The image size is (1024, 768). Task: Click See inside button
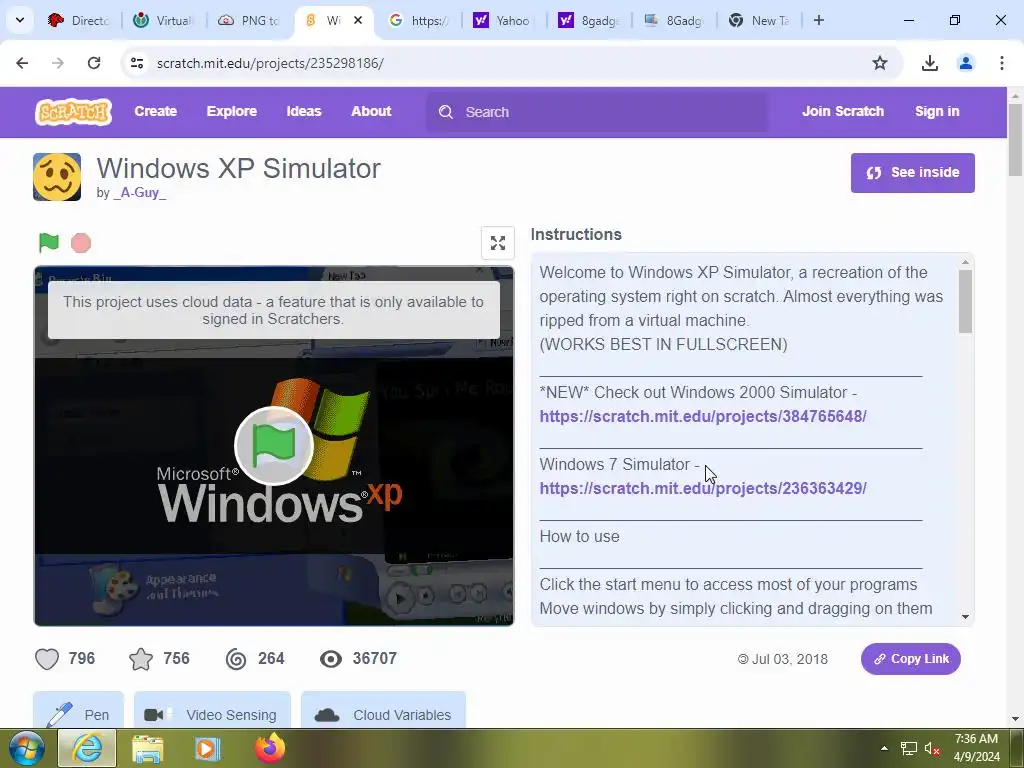coord(912,172)
